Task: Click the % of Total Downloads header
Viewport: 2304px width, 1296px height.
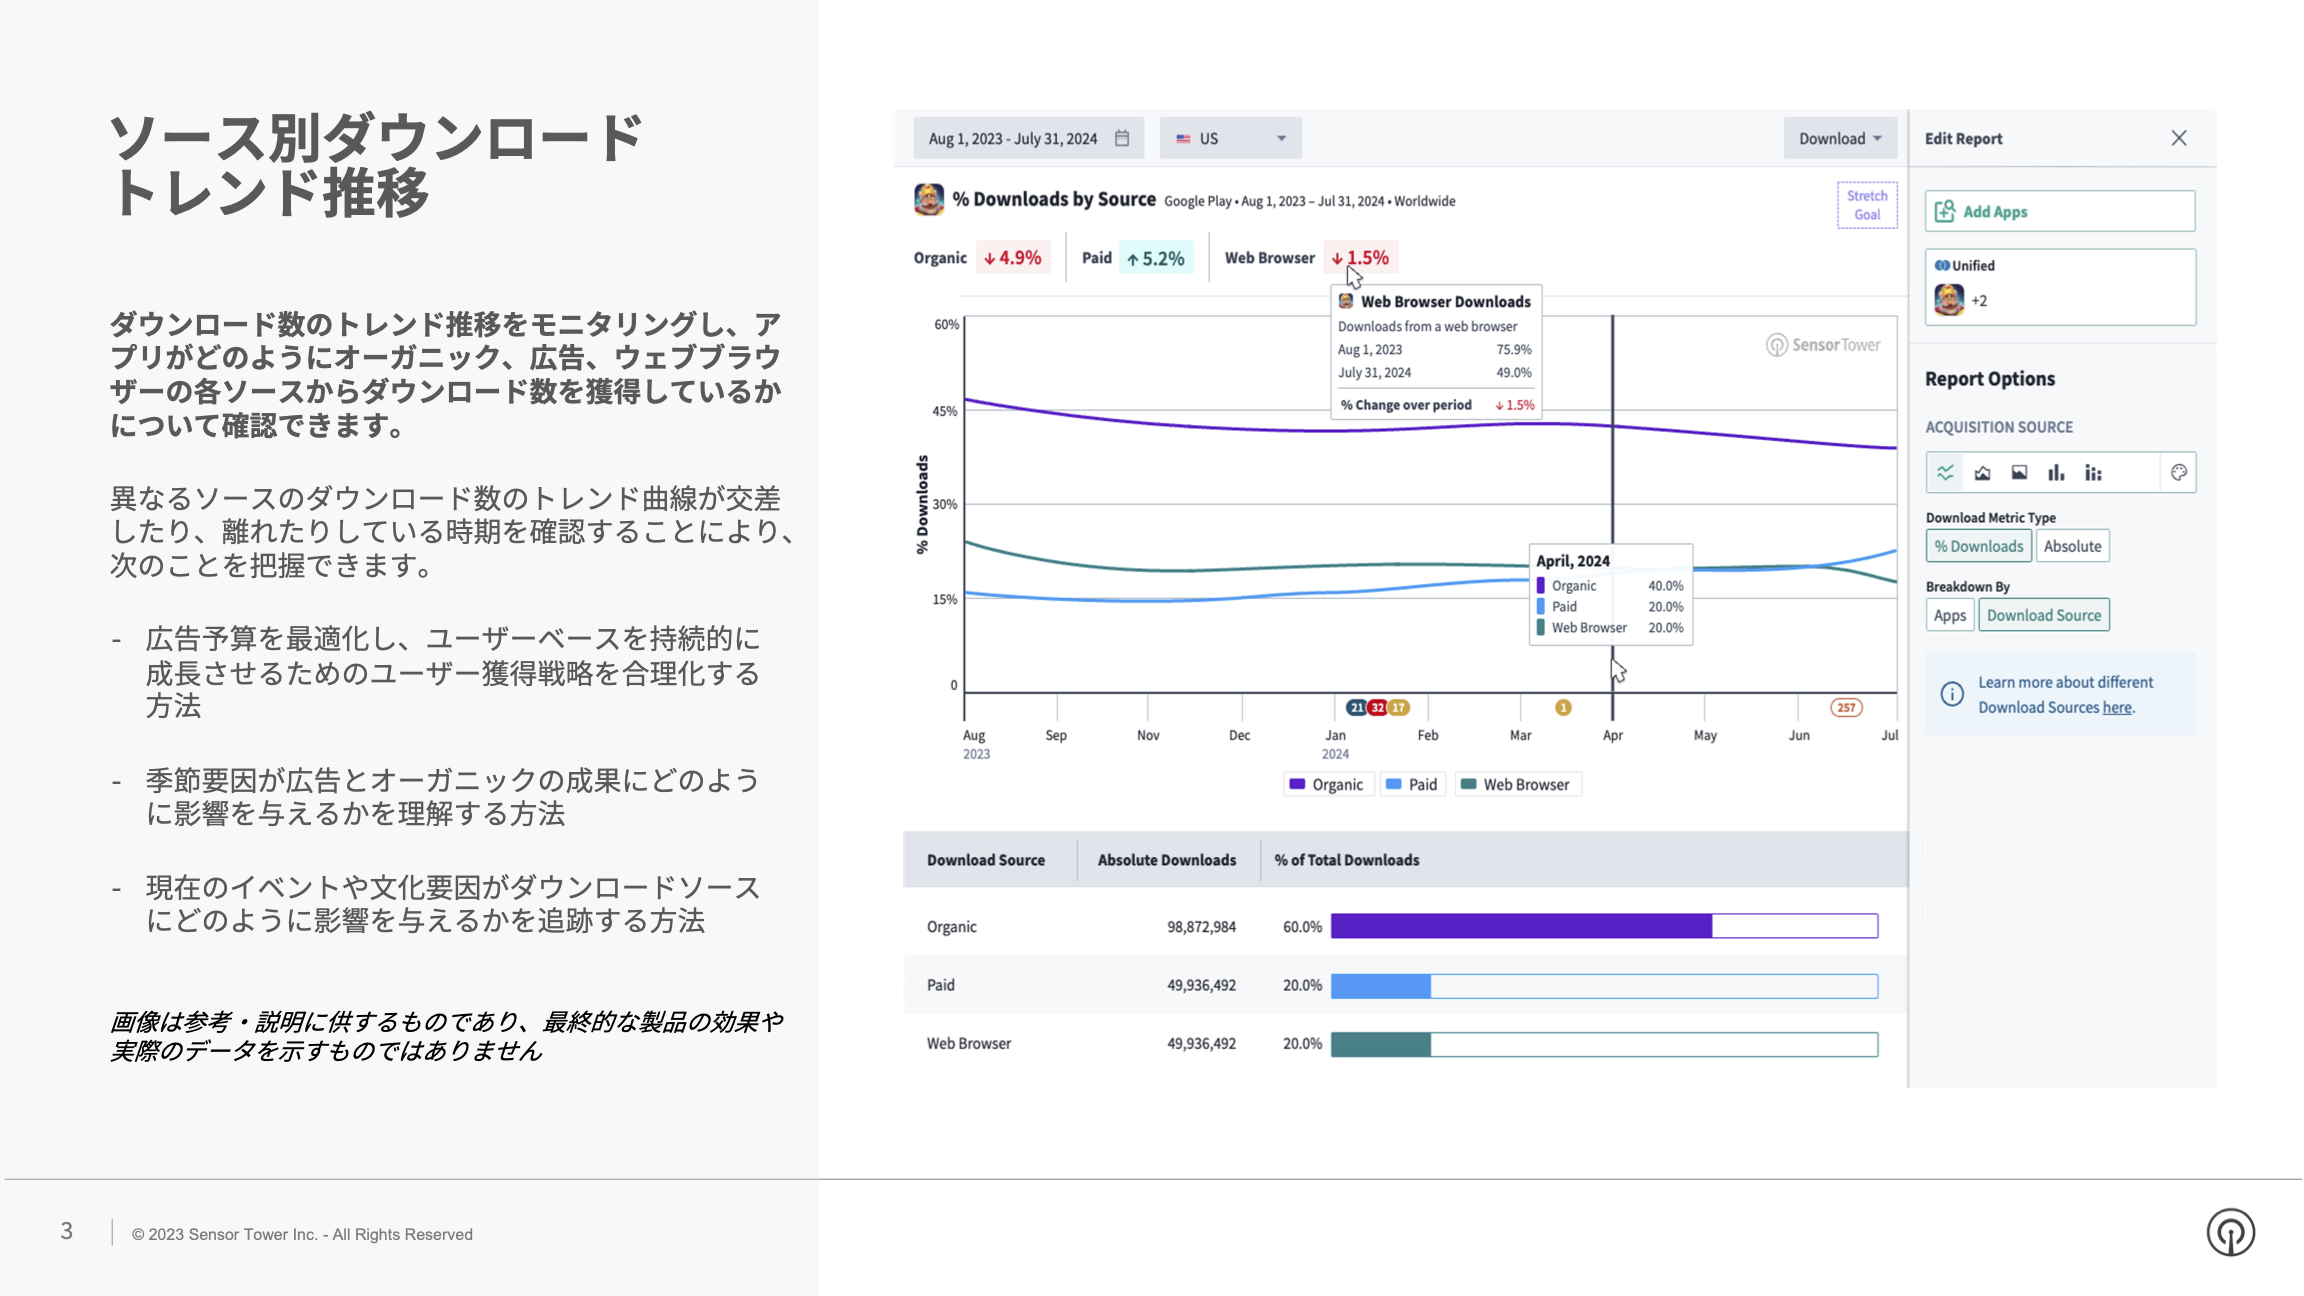Action: pos(1346,860)
